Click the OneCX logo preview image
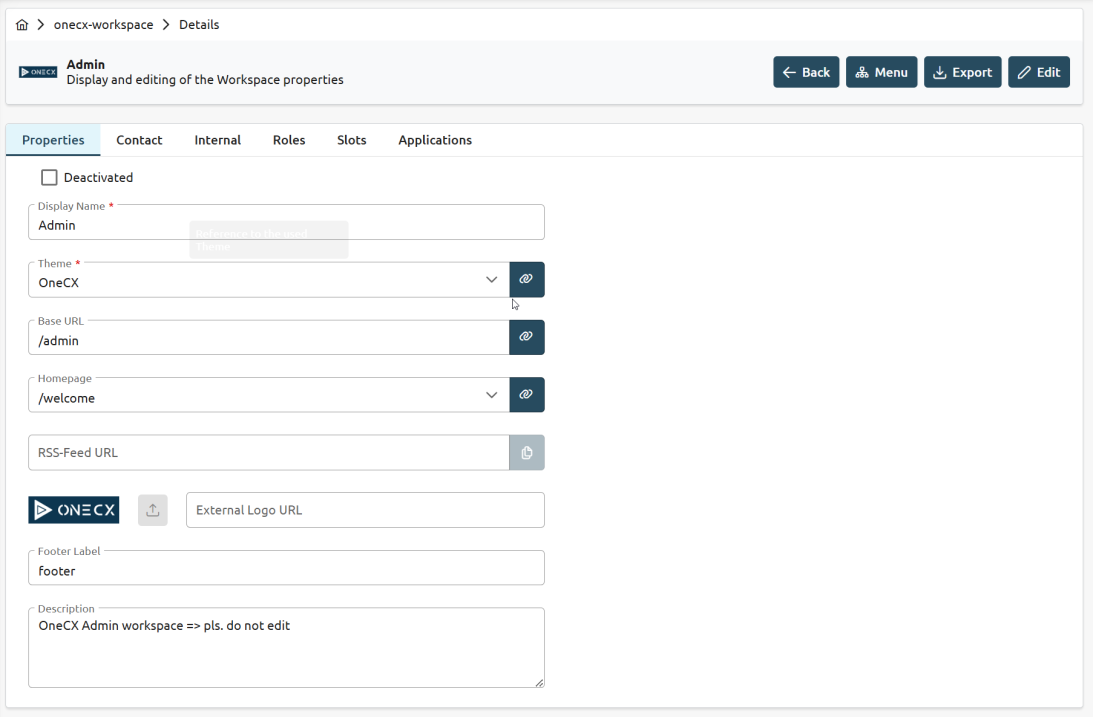This screenshot has width=1093, height=717. (x=73, y=510)
